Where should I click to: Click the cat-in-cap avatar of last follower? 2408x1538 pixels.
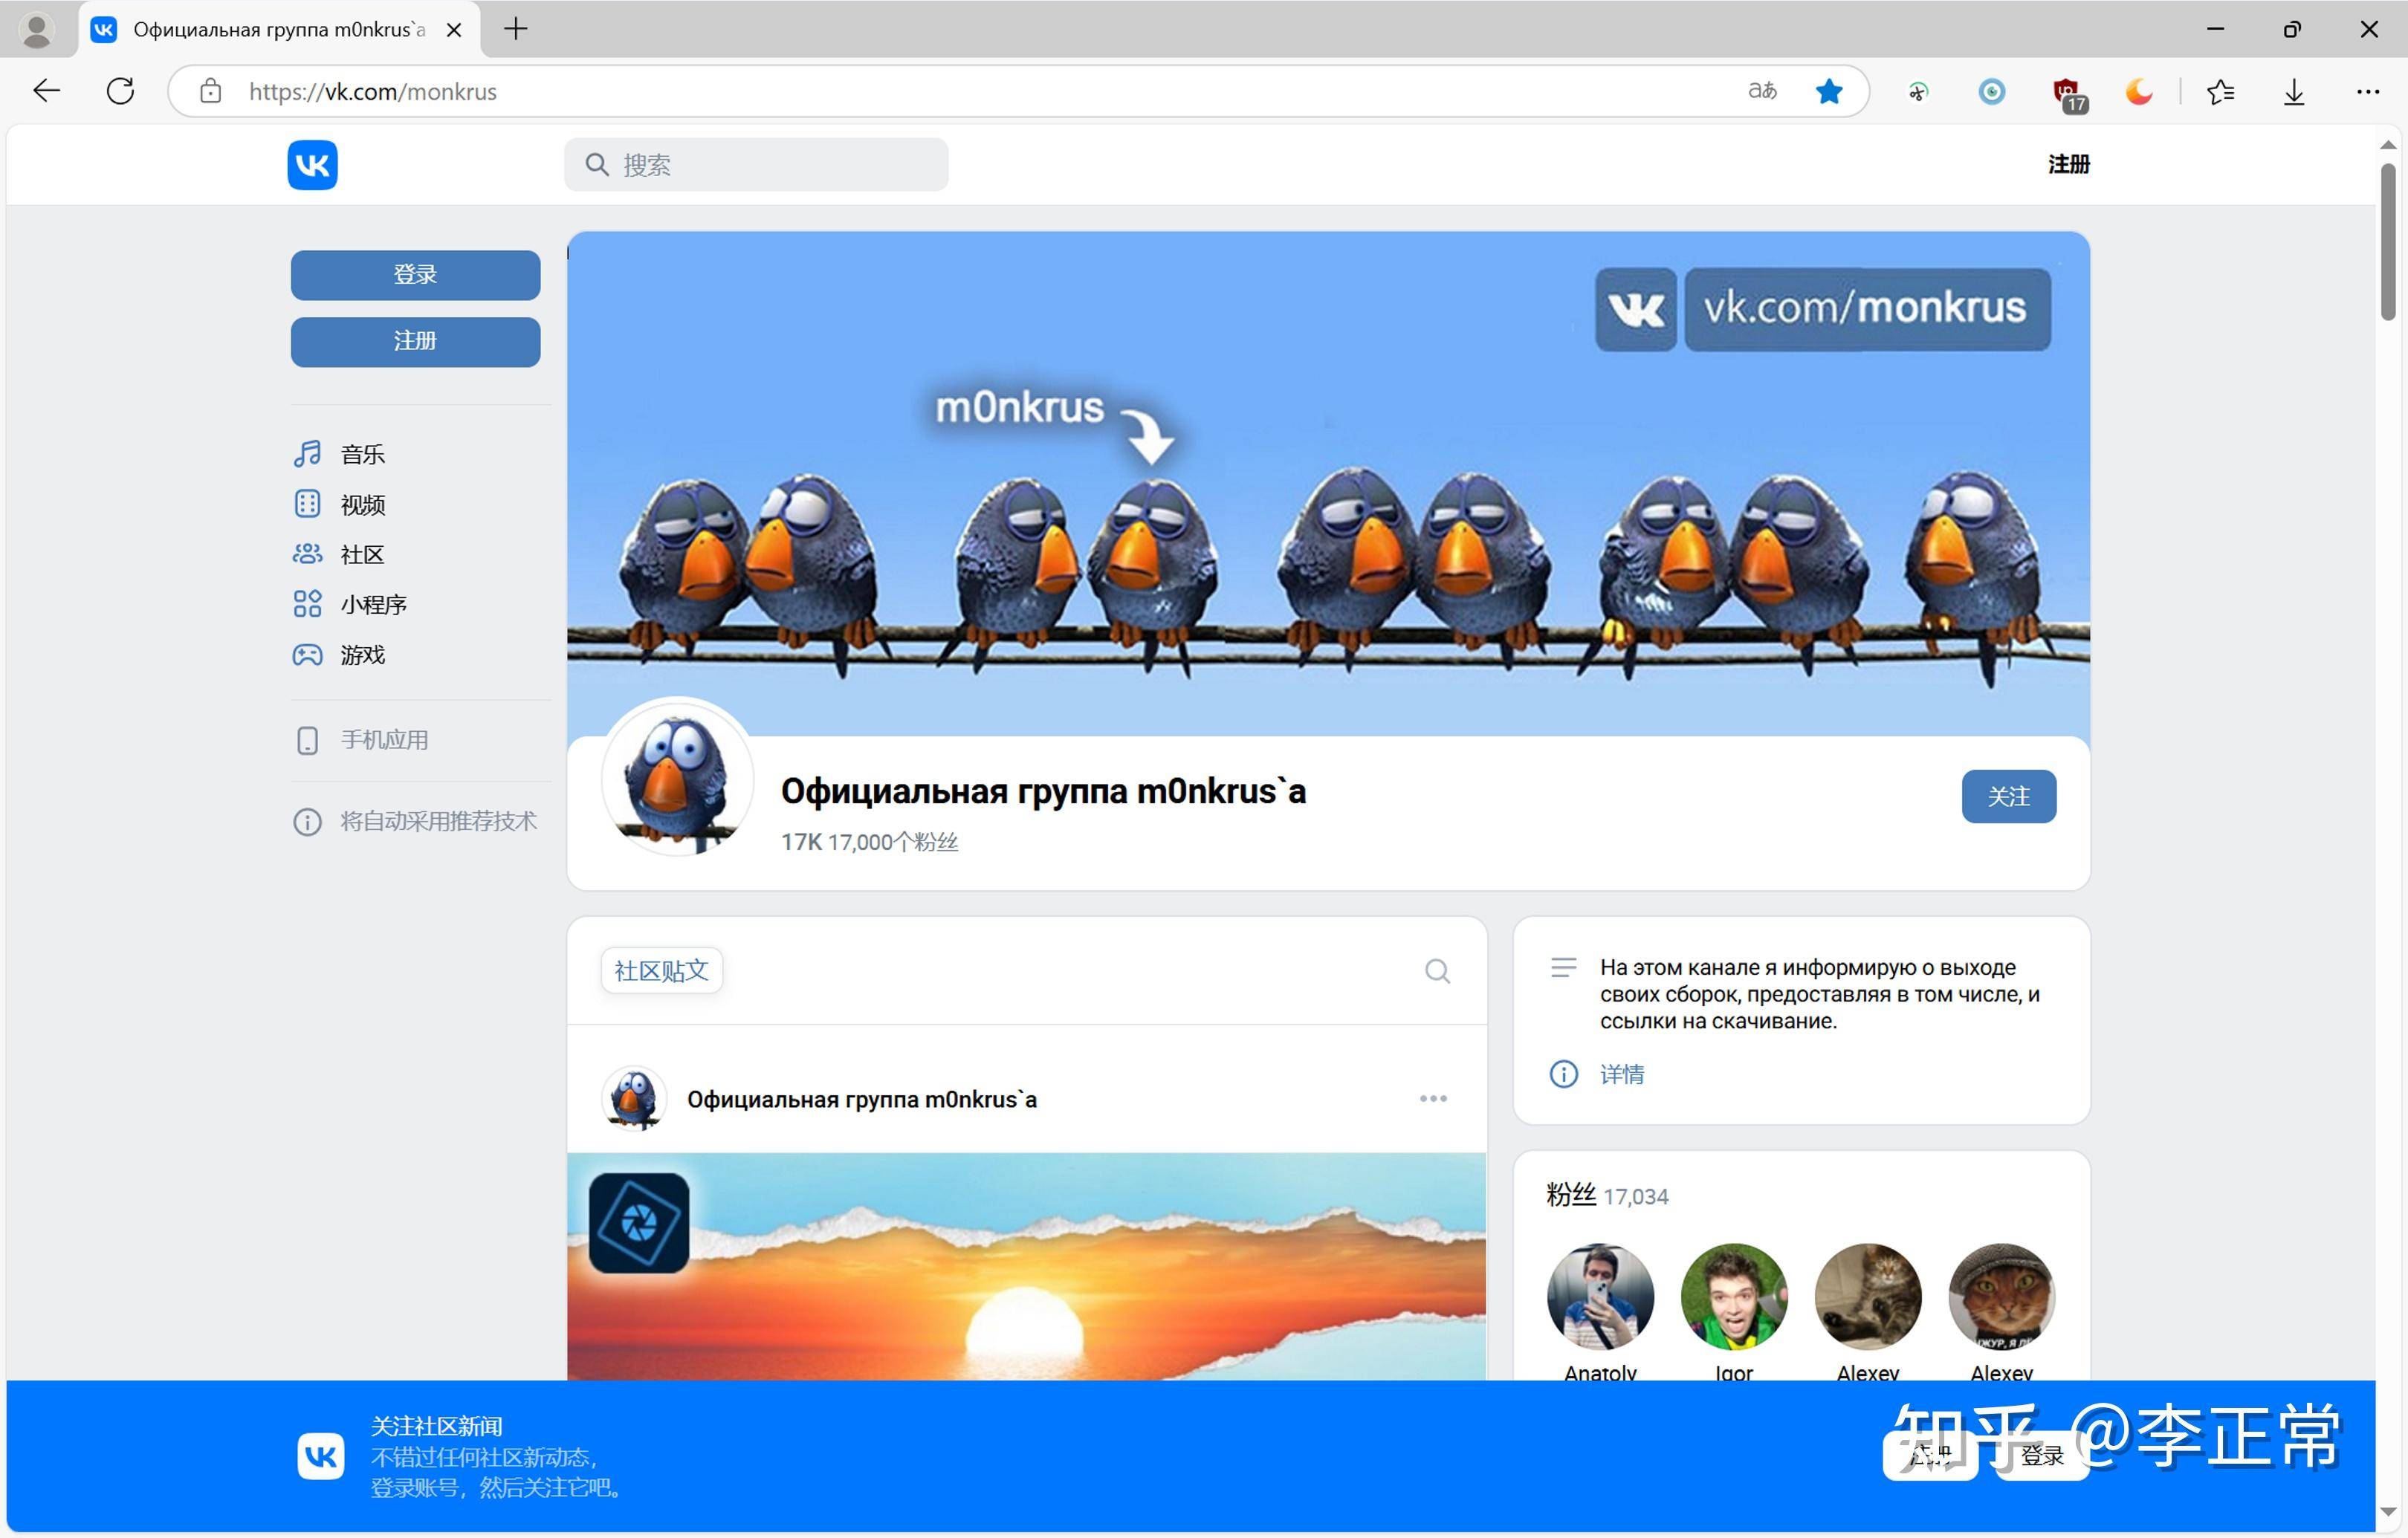pyautogui.click(x=2001, y=1296)
